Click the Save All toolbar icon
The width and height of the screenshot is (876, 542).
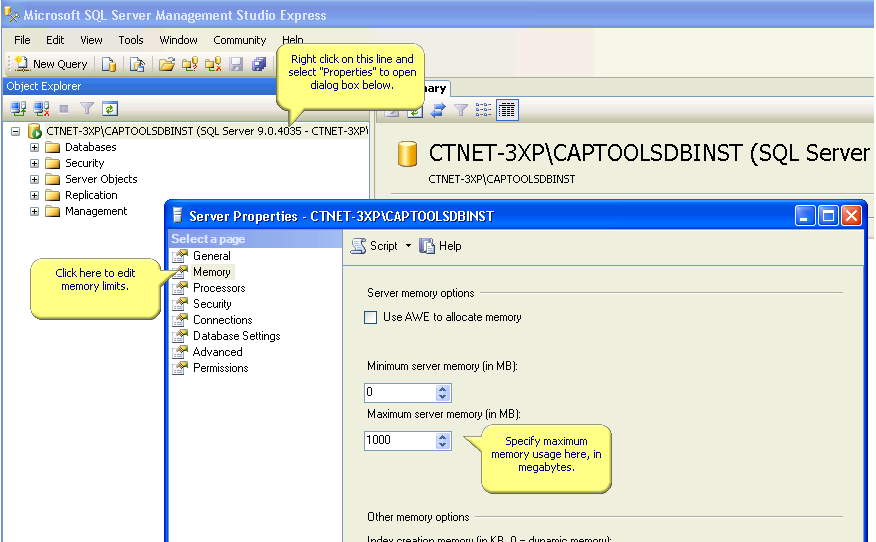258,64
